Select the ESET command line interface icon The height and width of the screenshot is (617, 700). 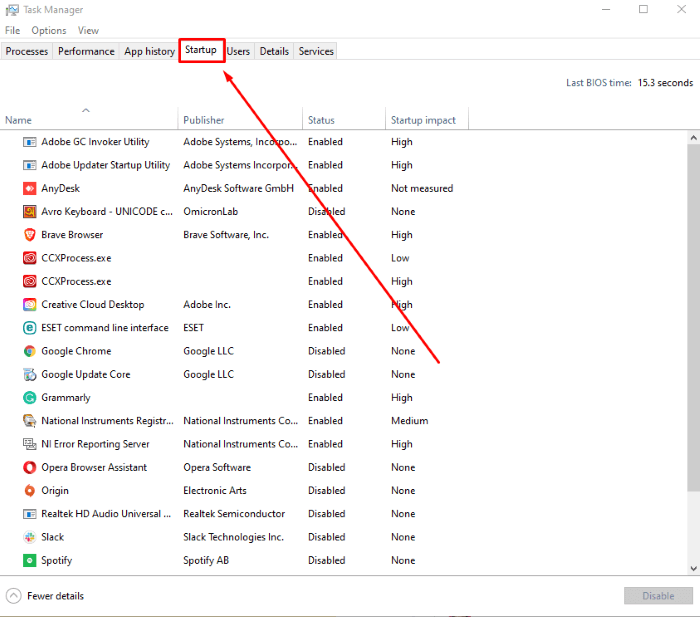click(x=29, y=328)
